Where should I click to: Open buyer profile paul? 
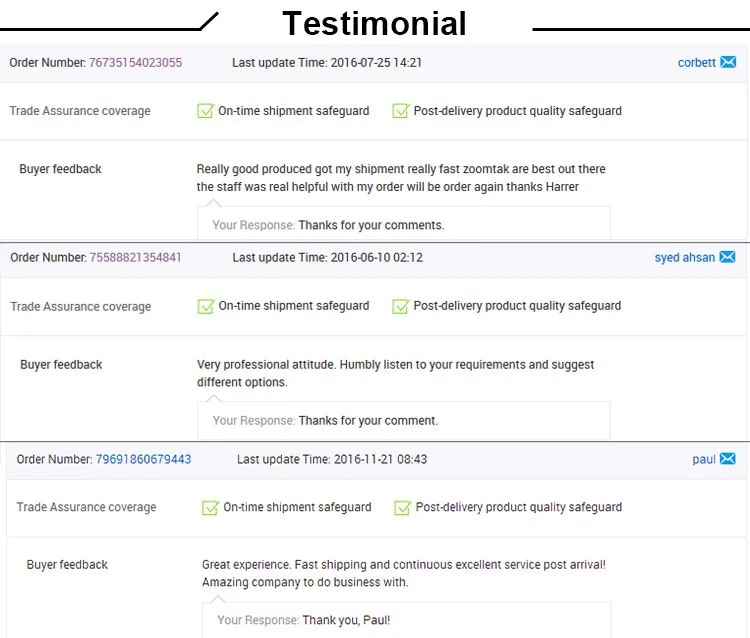(x=704, y=459)
